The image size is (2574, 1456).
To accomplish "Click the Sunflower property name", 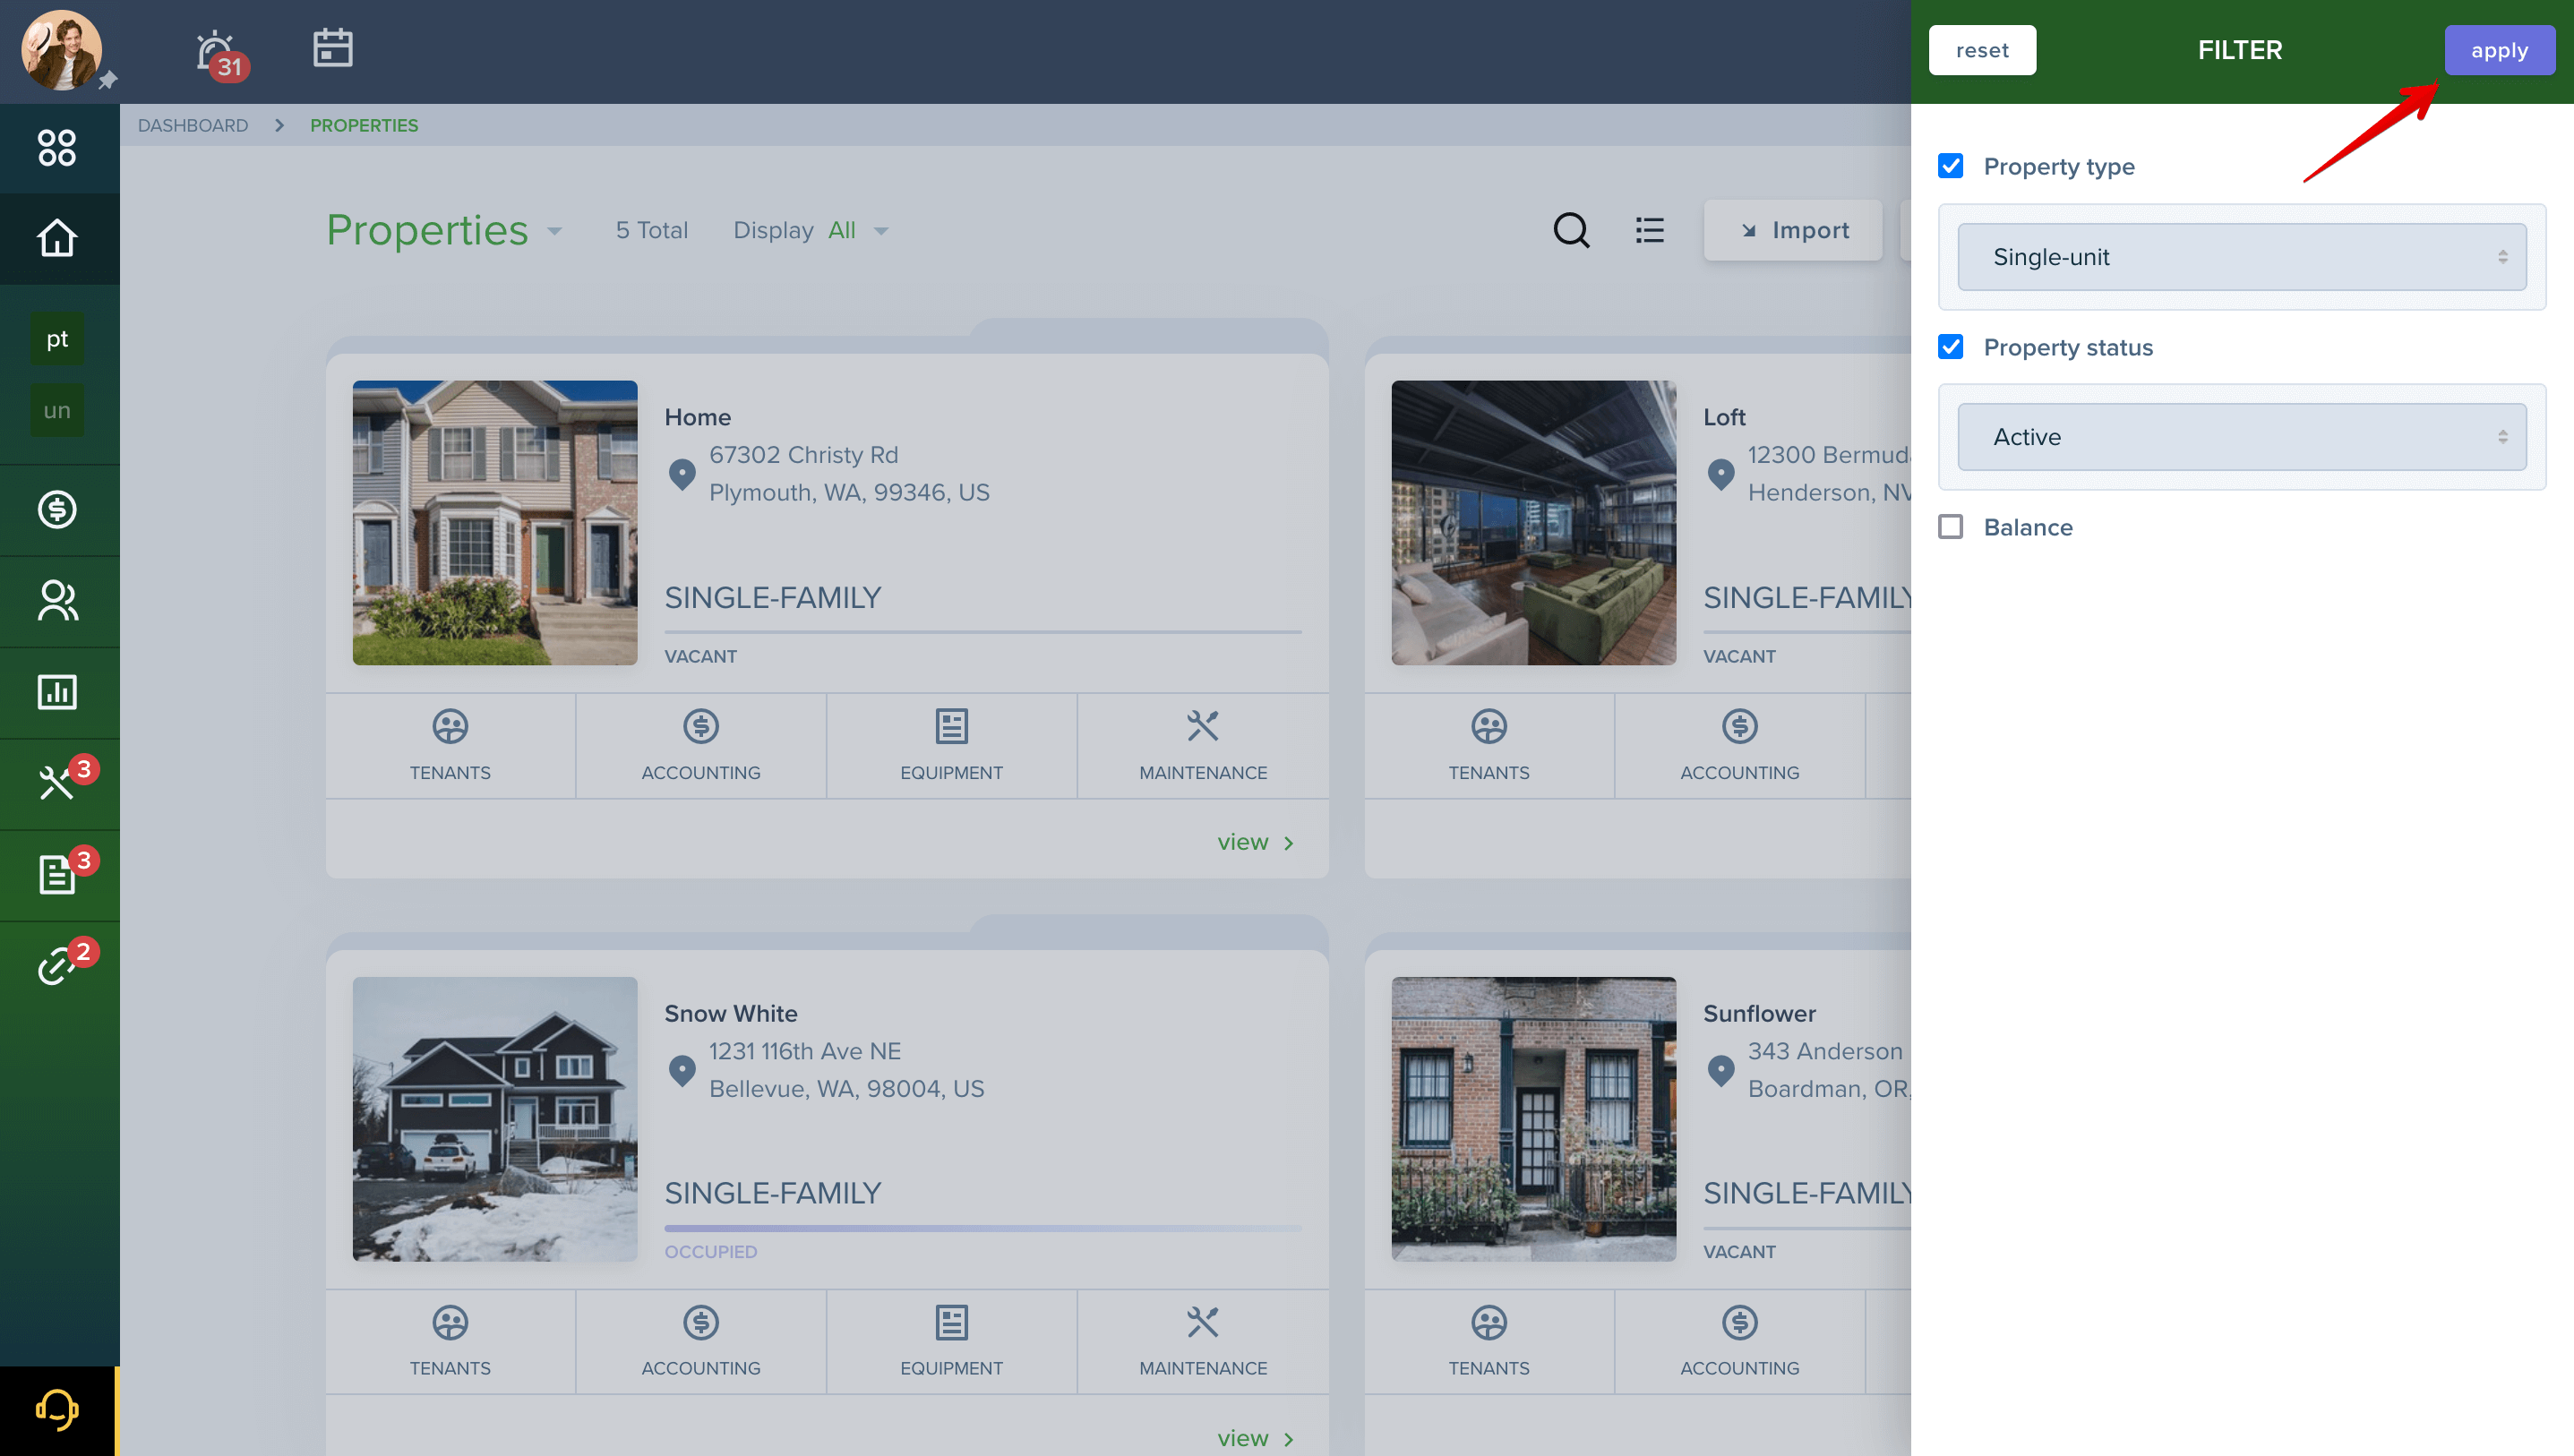I will 1759,1013.
